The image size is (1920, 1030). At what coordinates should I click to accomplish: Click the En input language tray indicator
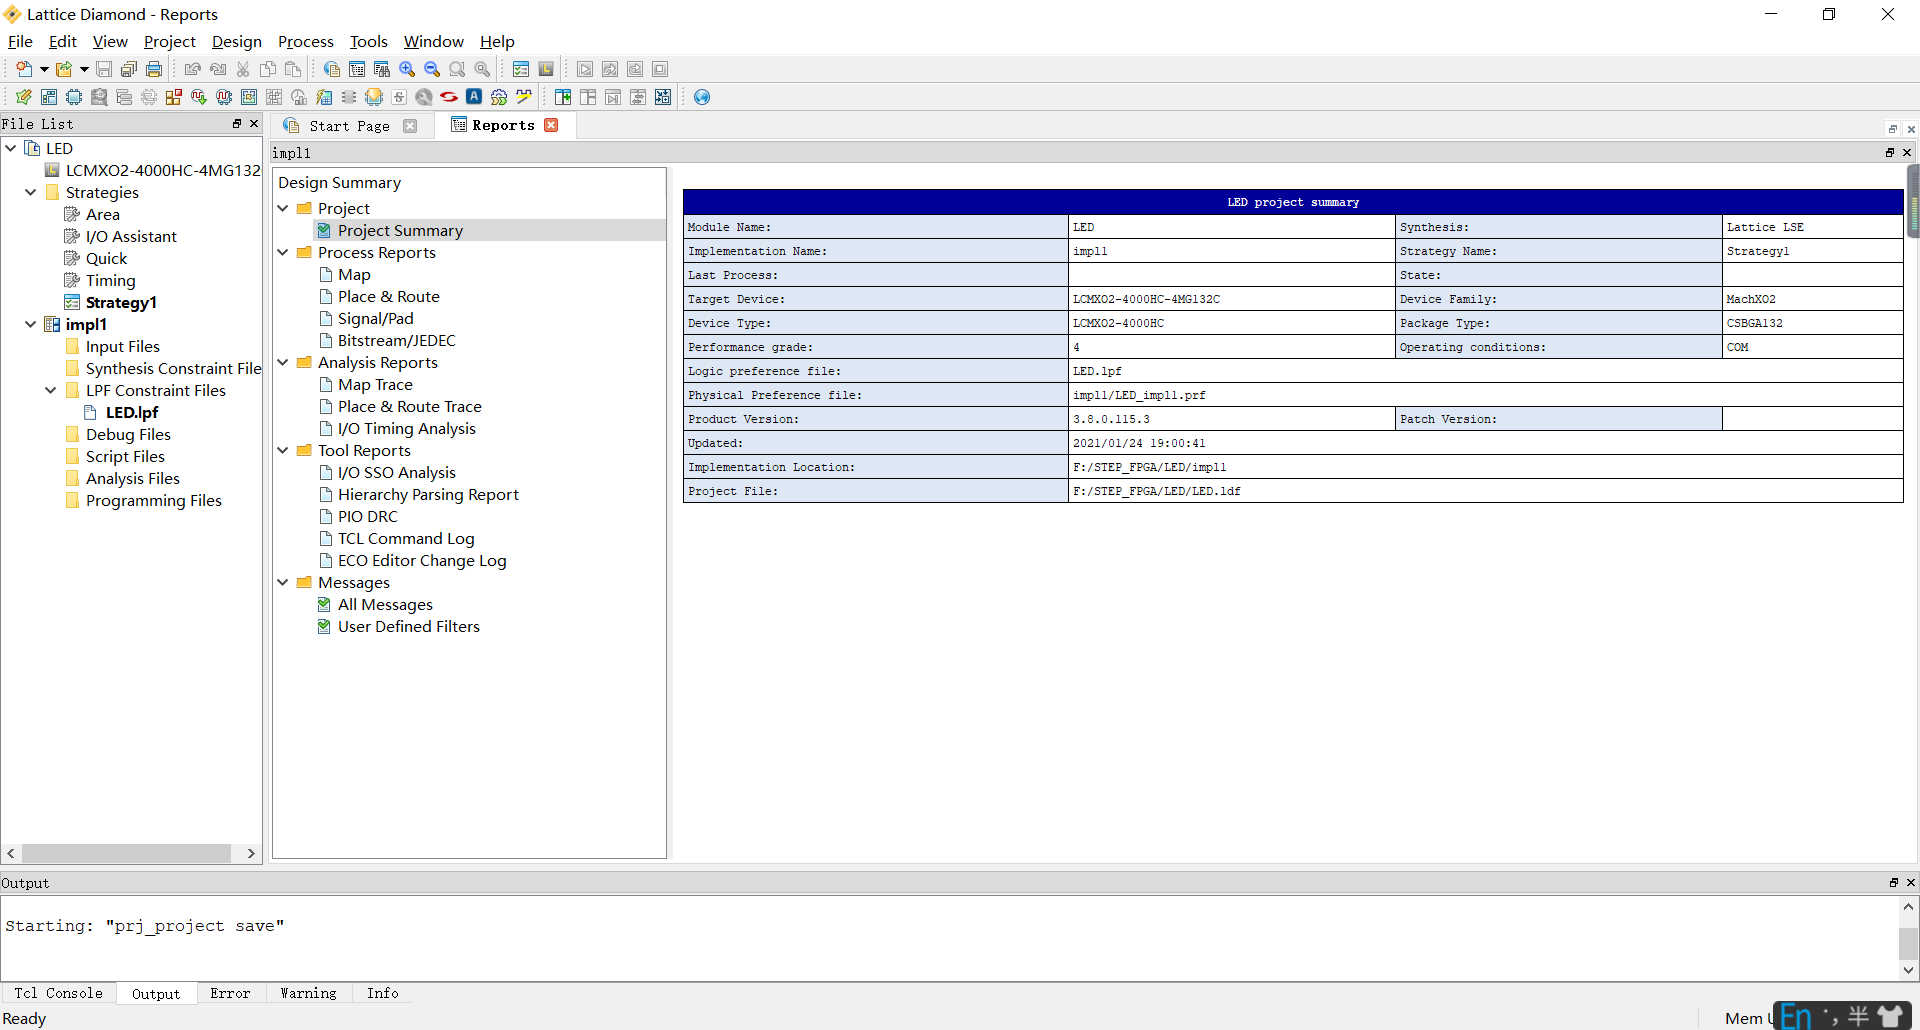pos(1796,1017)
